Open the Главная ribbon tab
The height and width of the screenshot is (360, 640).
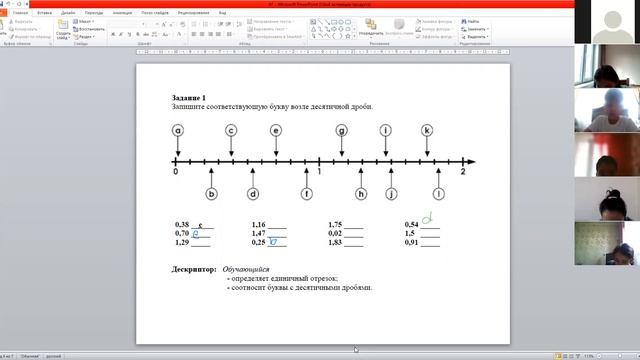pyautogui.click(x=20, y=13)
